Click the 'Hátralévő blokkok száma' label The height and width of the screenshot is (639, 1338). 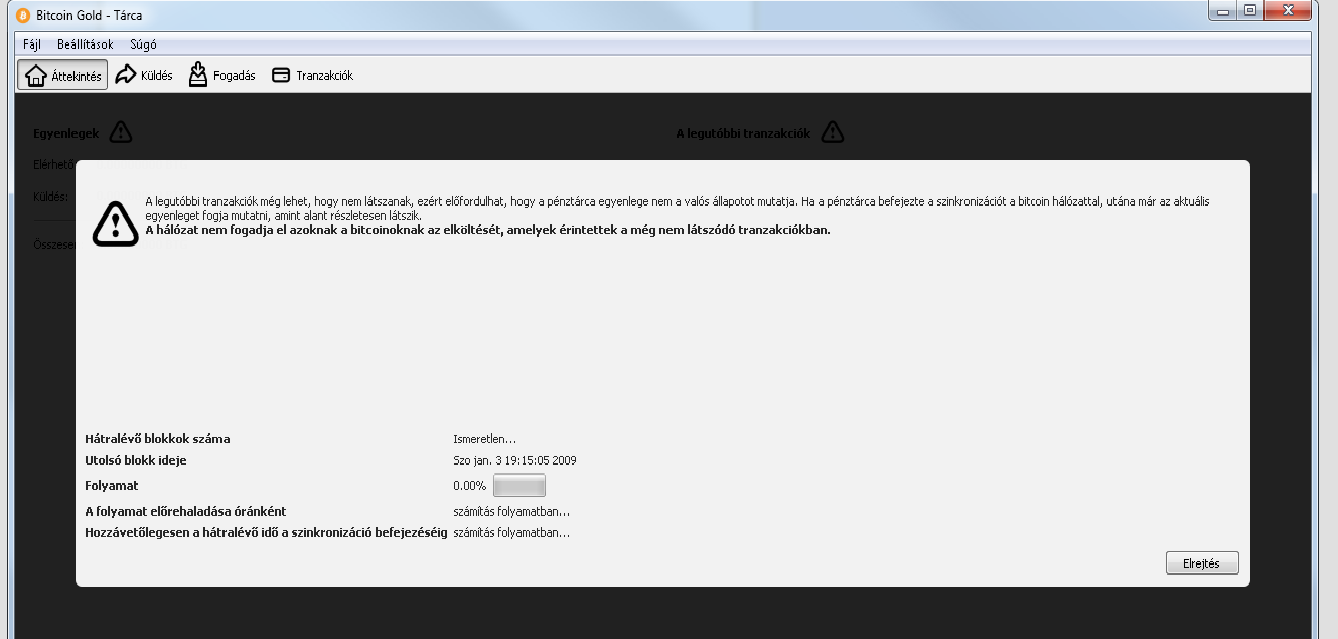tap(158, 439)
